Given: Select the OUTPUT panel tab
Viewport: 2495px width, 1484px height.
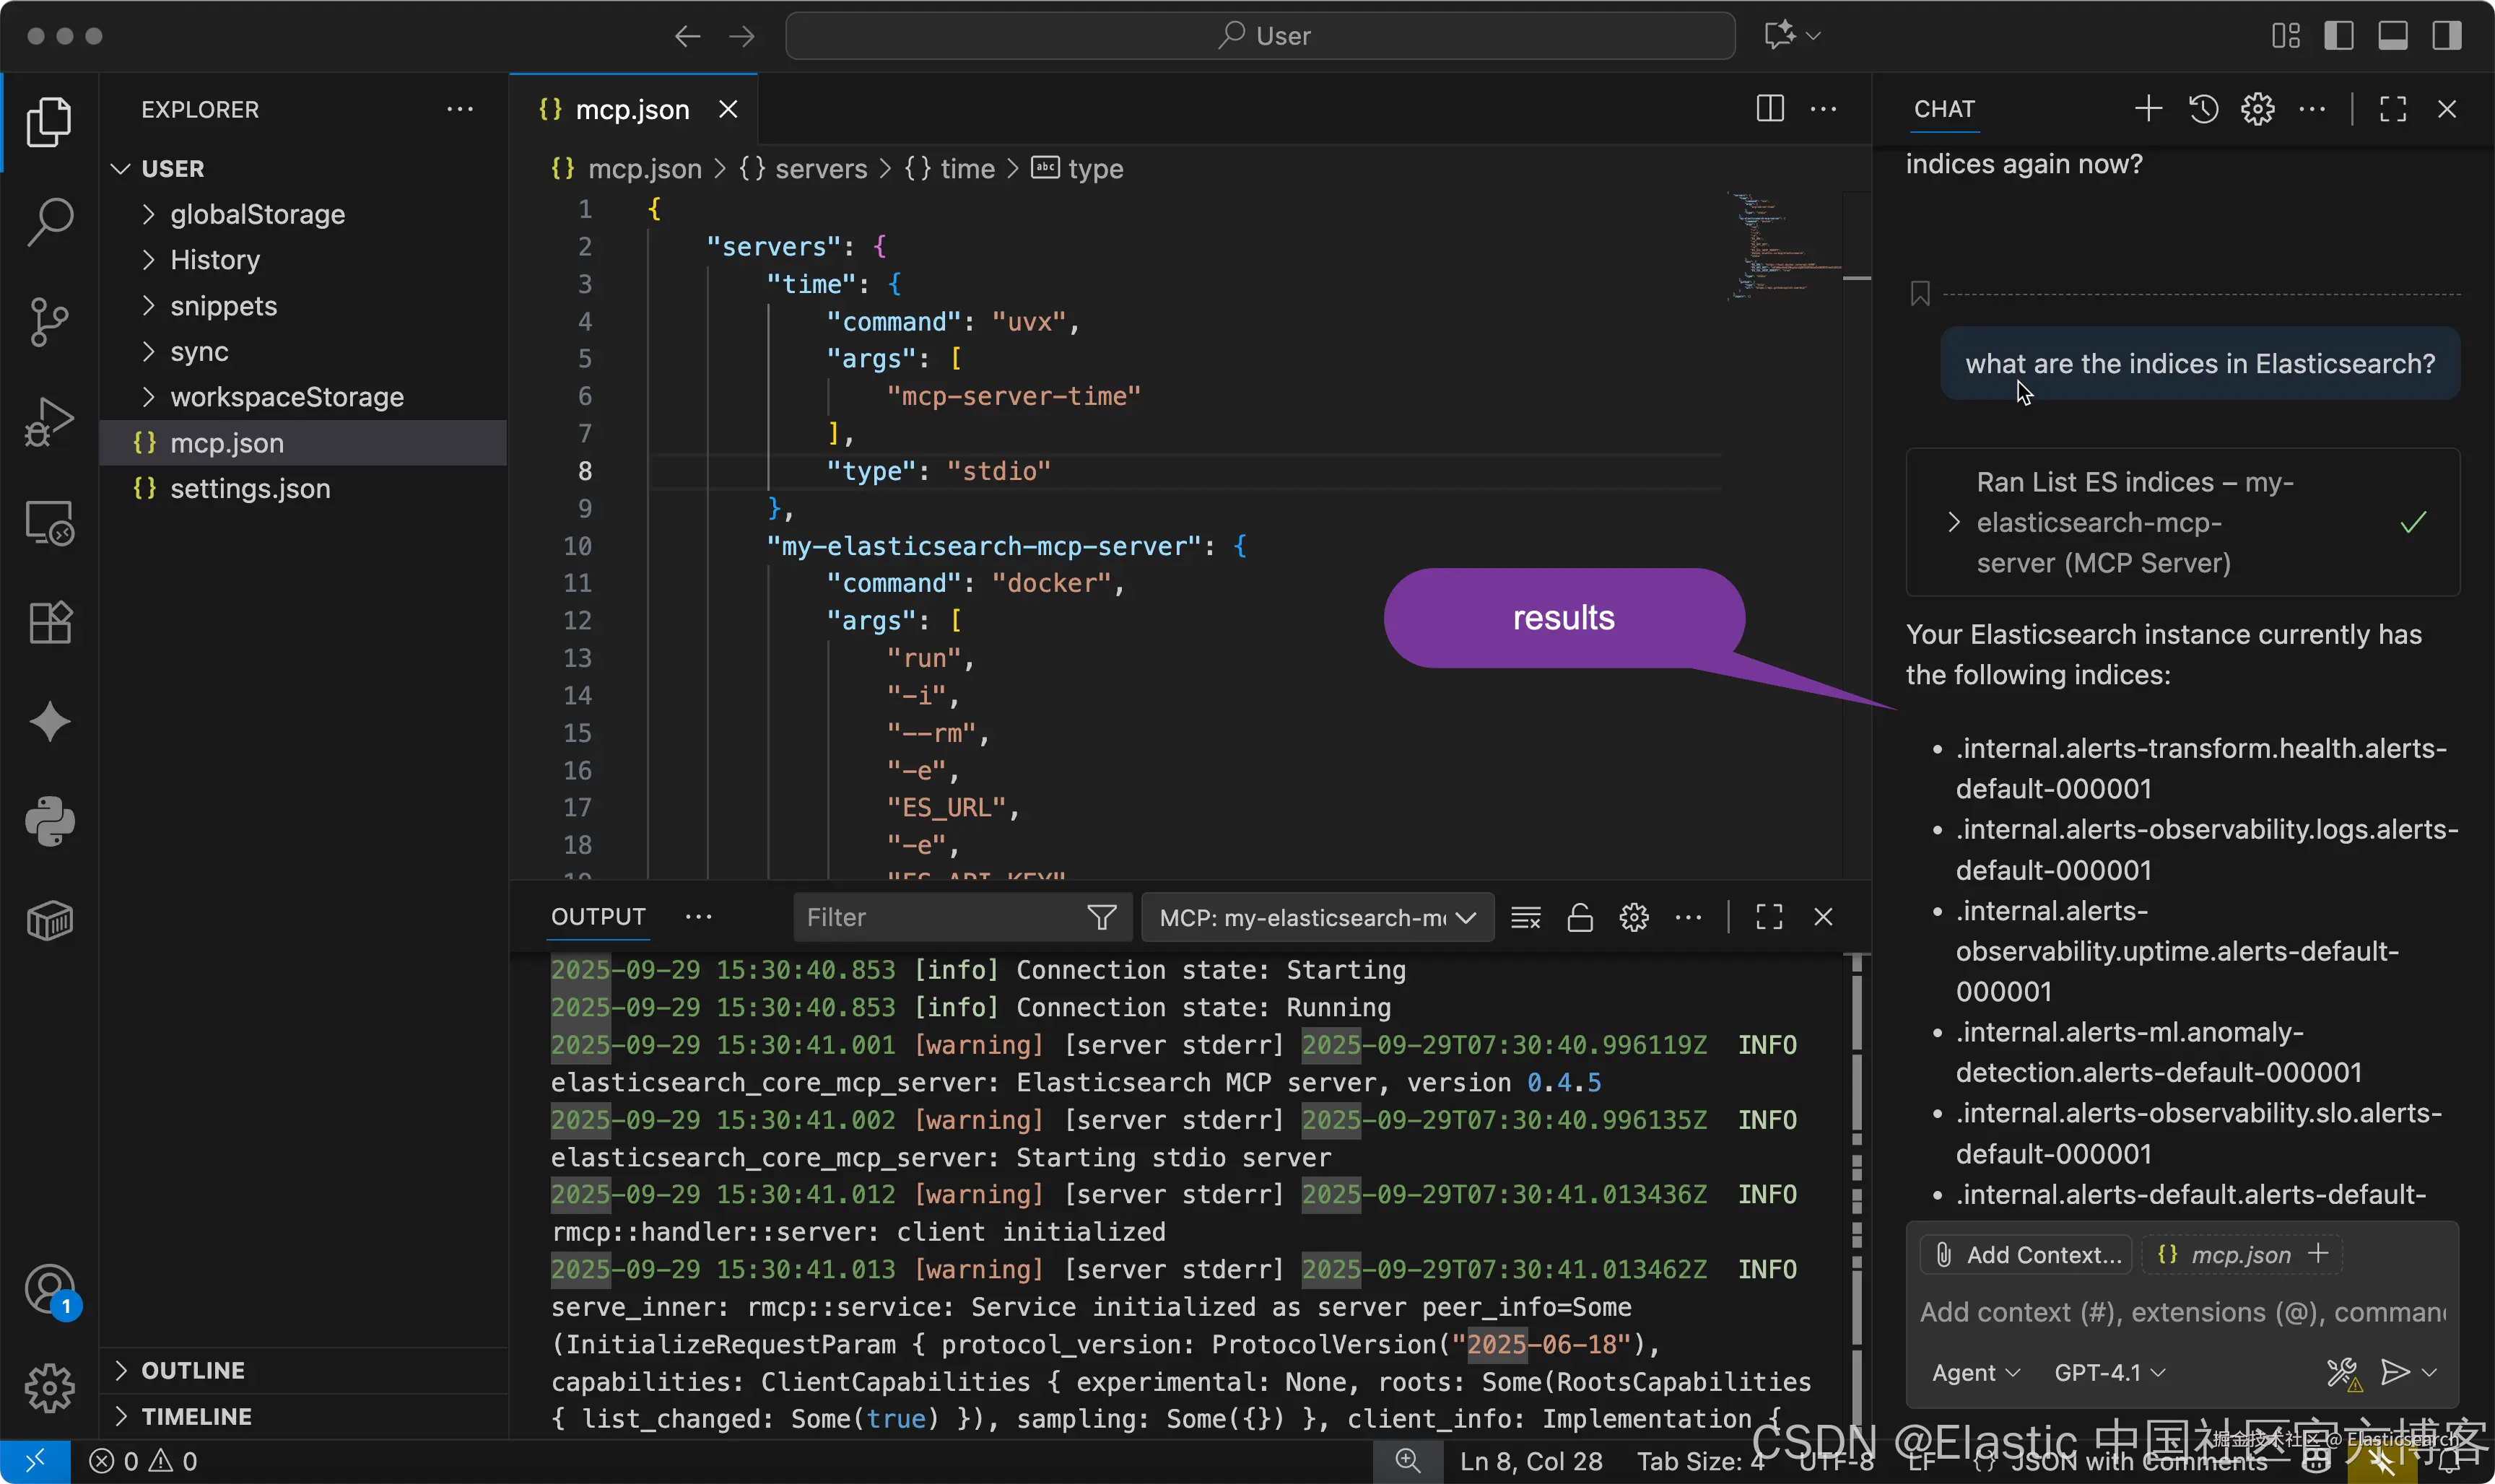Looking at the screenshot, I should (x=598, y=917).
